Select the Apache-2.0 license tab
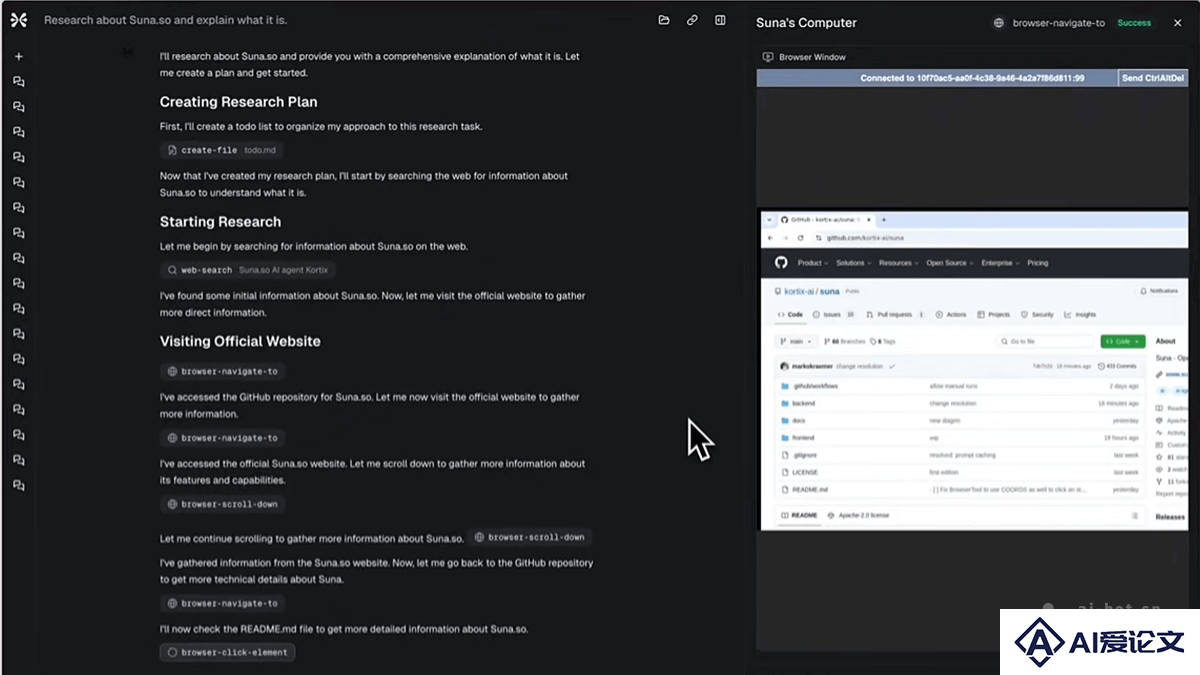The width and height of the screenshot is (1200, 675). pos(860,516)
